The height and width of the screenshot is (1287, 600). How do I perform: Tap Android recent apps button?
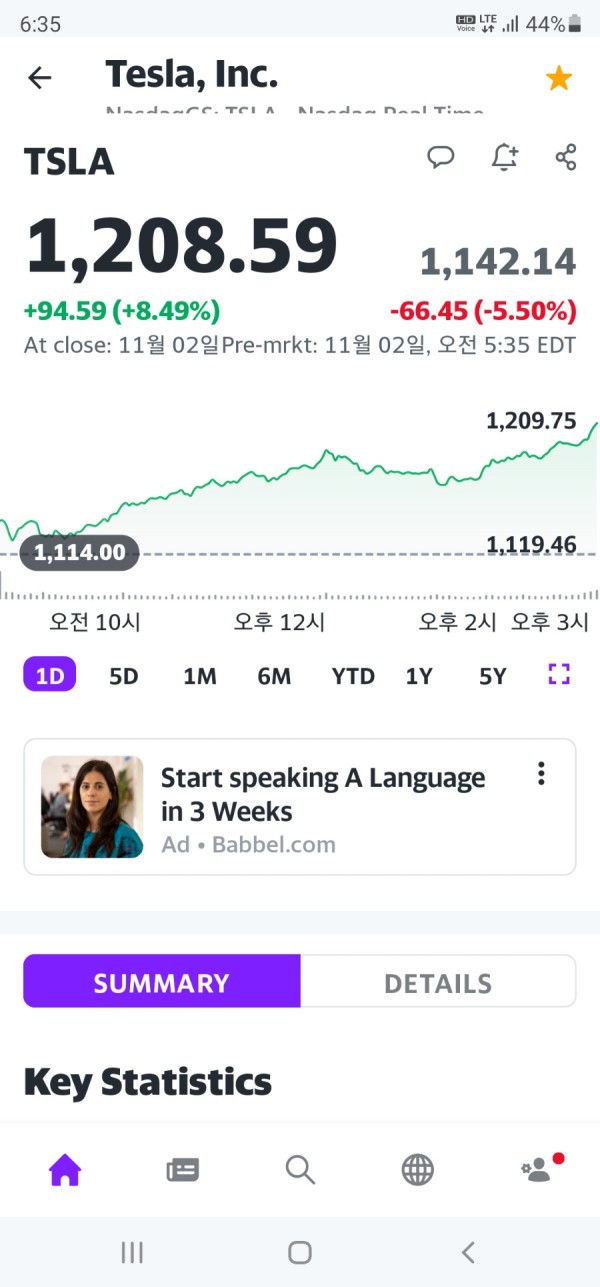click(x=132, y=1252)
